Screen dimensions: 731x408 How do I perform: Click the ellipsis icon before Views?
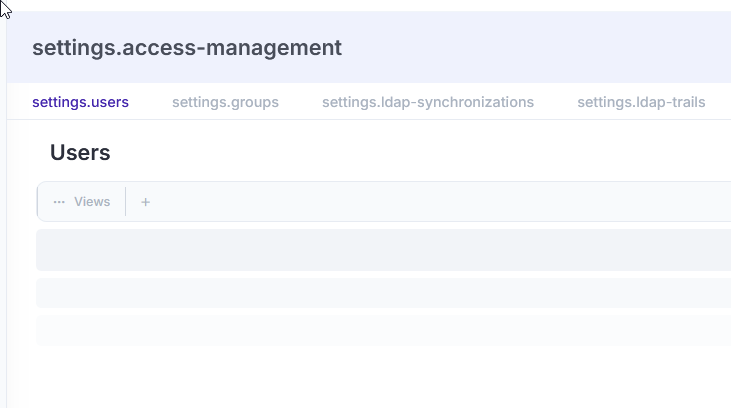pos(59,202)
